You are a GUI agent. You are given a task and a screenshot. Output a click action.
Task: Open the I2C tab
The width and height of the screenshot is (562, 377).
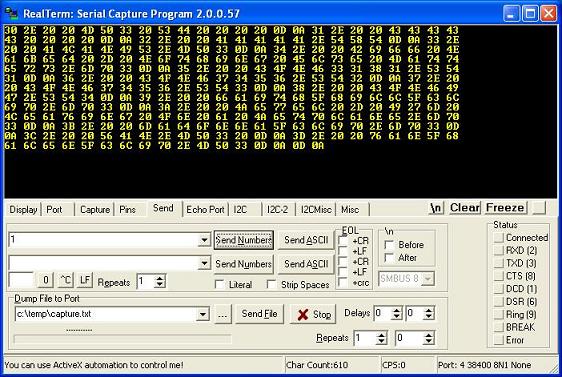(240, 210)
